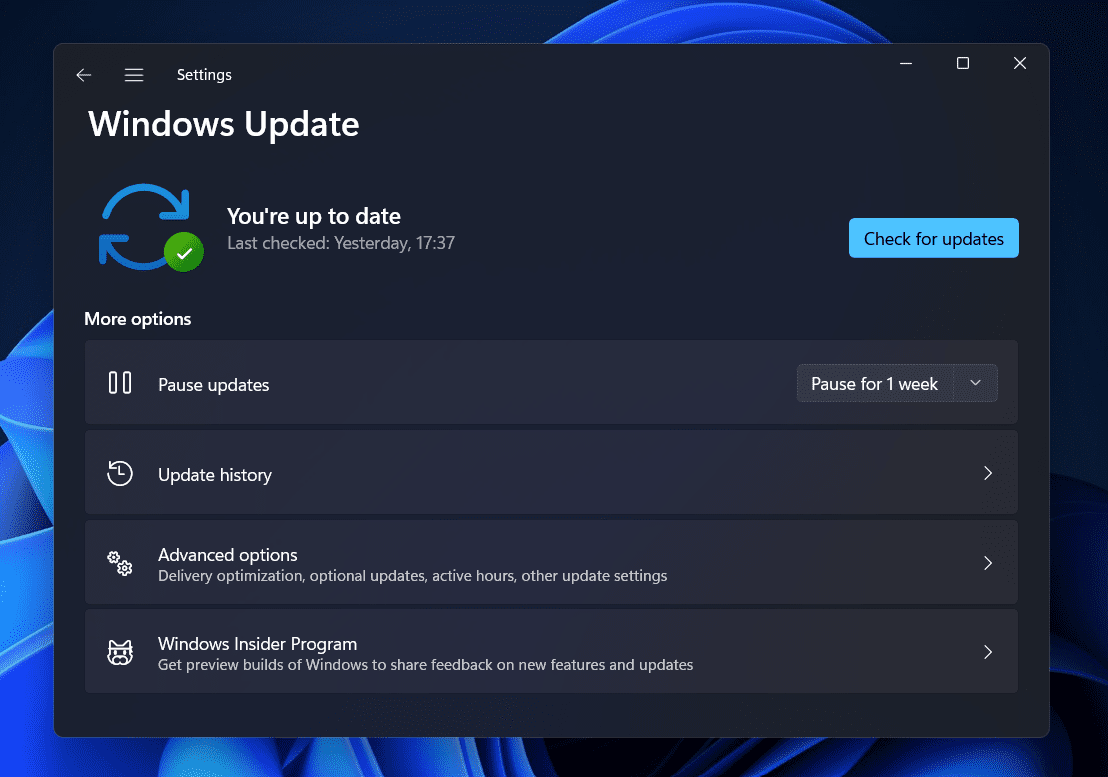Click the Pause updates row label
1108x777 pixels.
[214, 385]
